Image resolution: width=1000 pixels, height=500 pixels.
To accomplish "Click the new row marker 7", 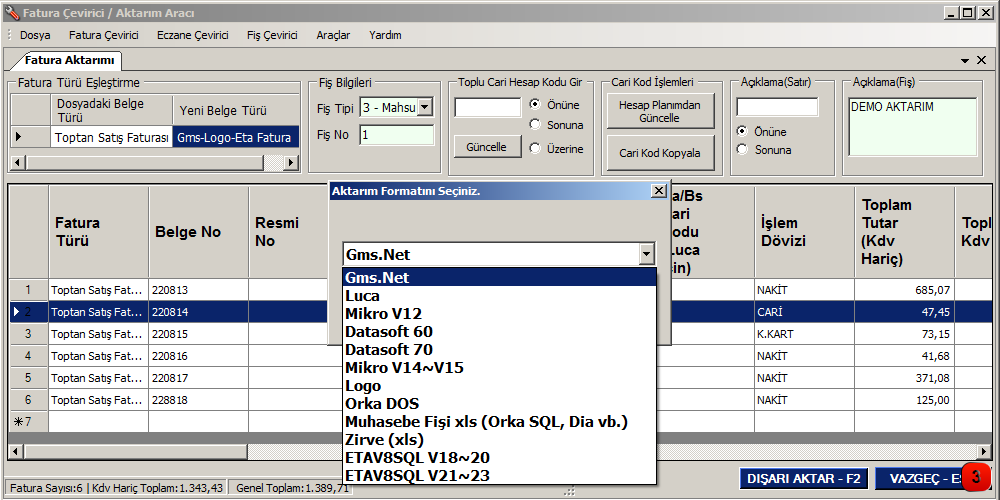I will (x=29, y=422).
